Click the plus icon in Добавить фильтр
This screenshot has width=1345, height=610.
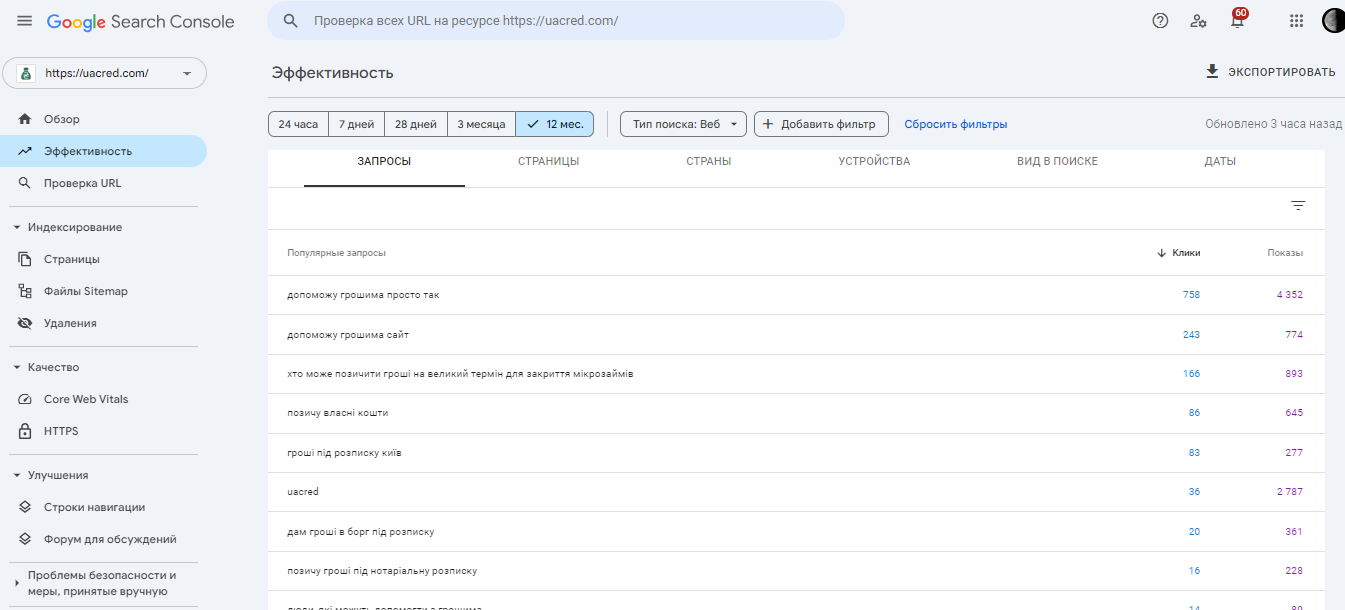tap(768, 124)
